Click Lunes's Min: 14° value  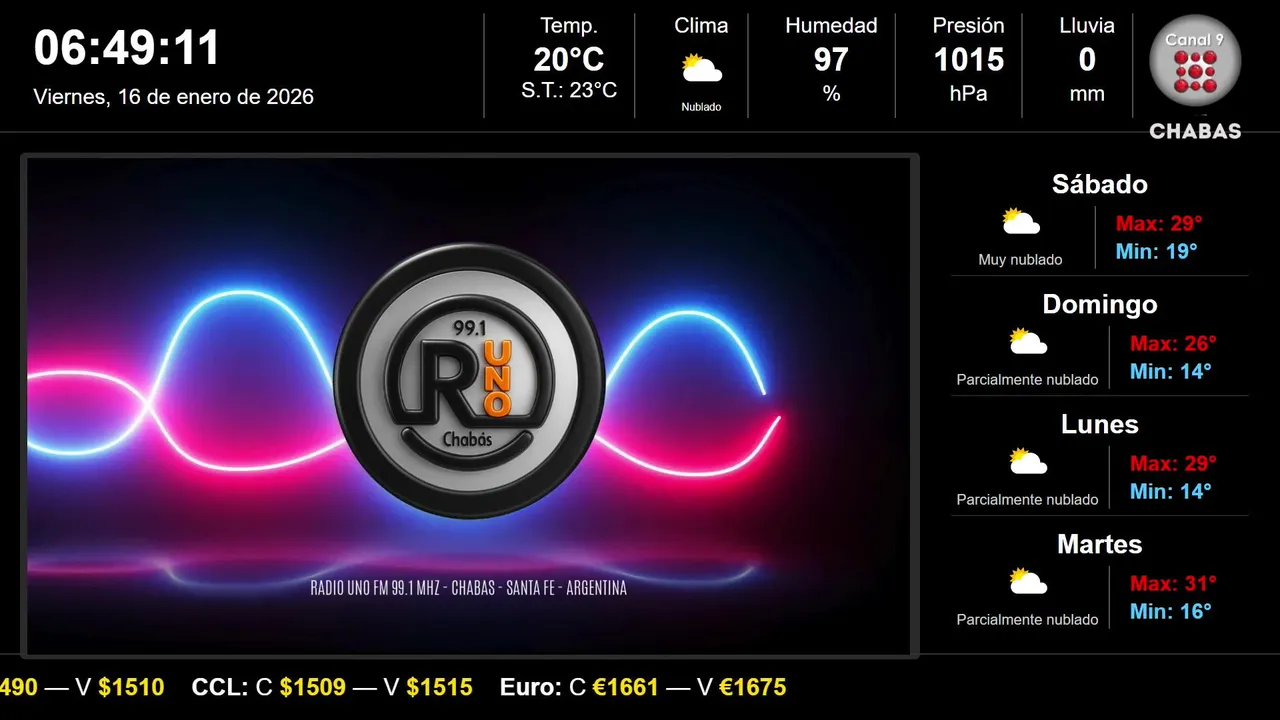1170,491
